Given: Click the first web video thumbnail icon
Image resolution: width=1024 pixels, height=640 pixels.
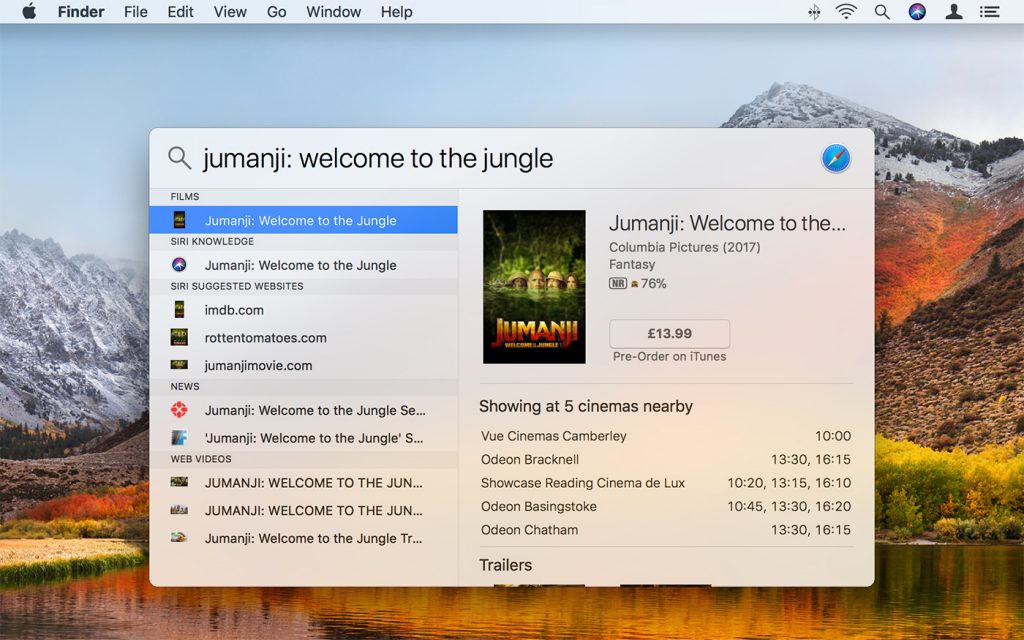Looking at the screenshot, I should tap(179, 482).
